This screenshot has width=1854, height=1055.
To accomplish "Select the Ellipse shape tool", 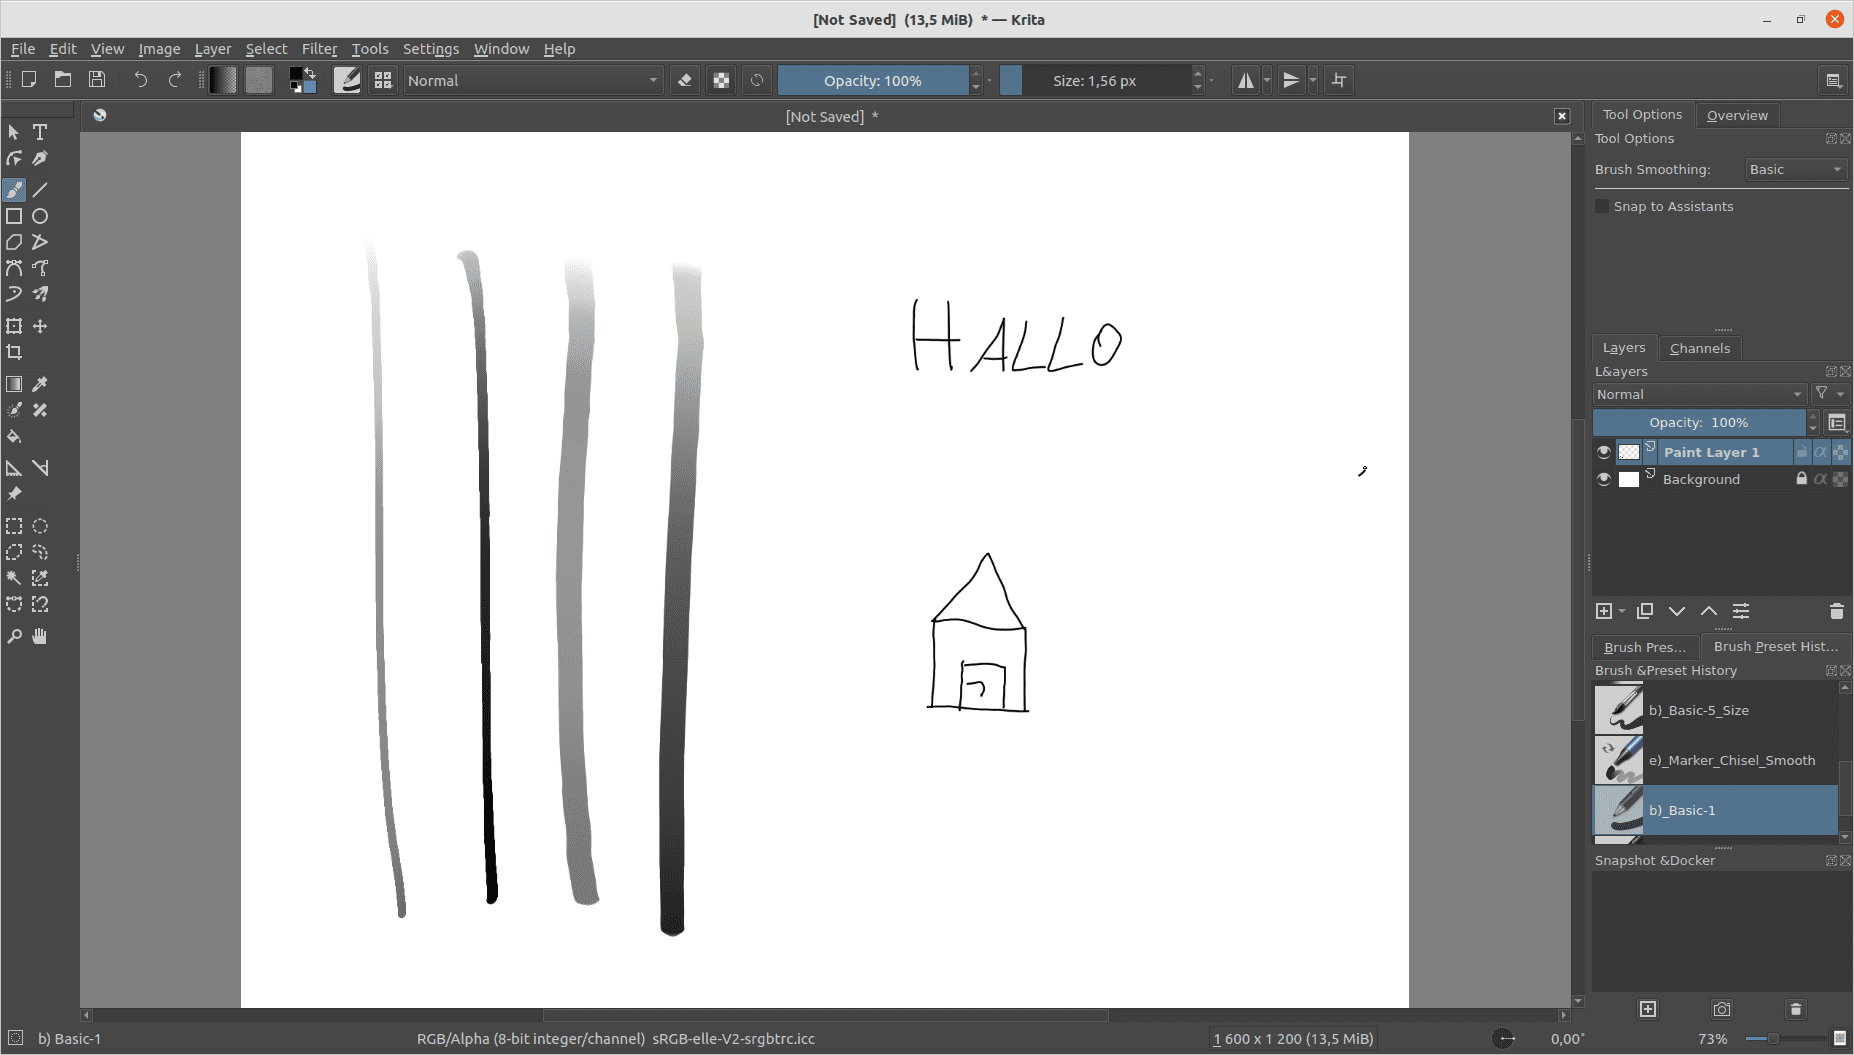I will (x=40, y=216).
